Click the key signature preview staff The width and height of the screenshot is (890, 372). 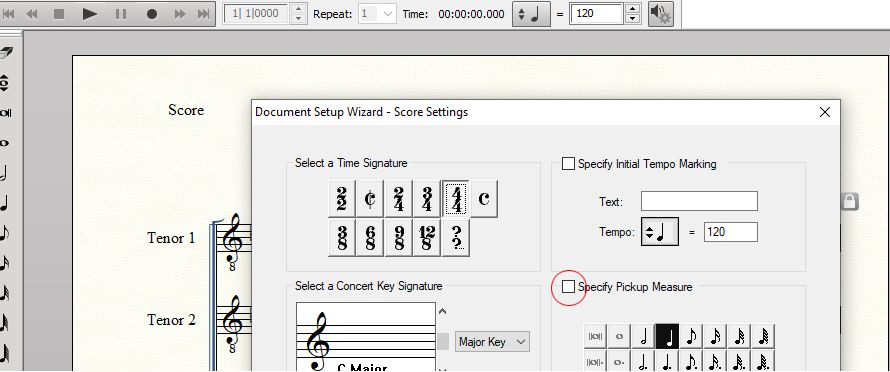click(x=366, y=337)
